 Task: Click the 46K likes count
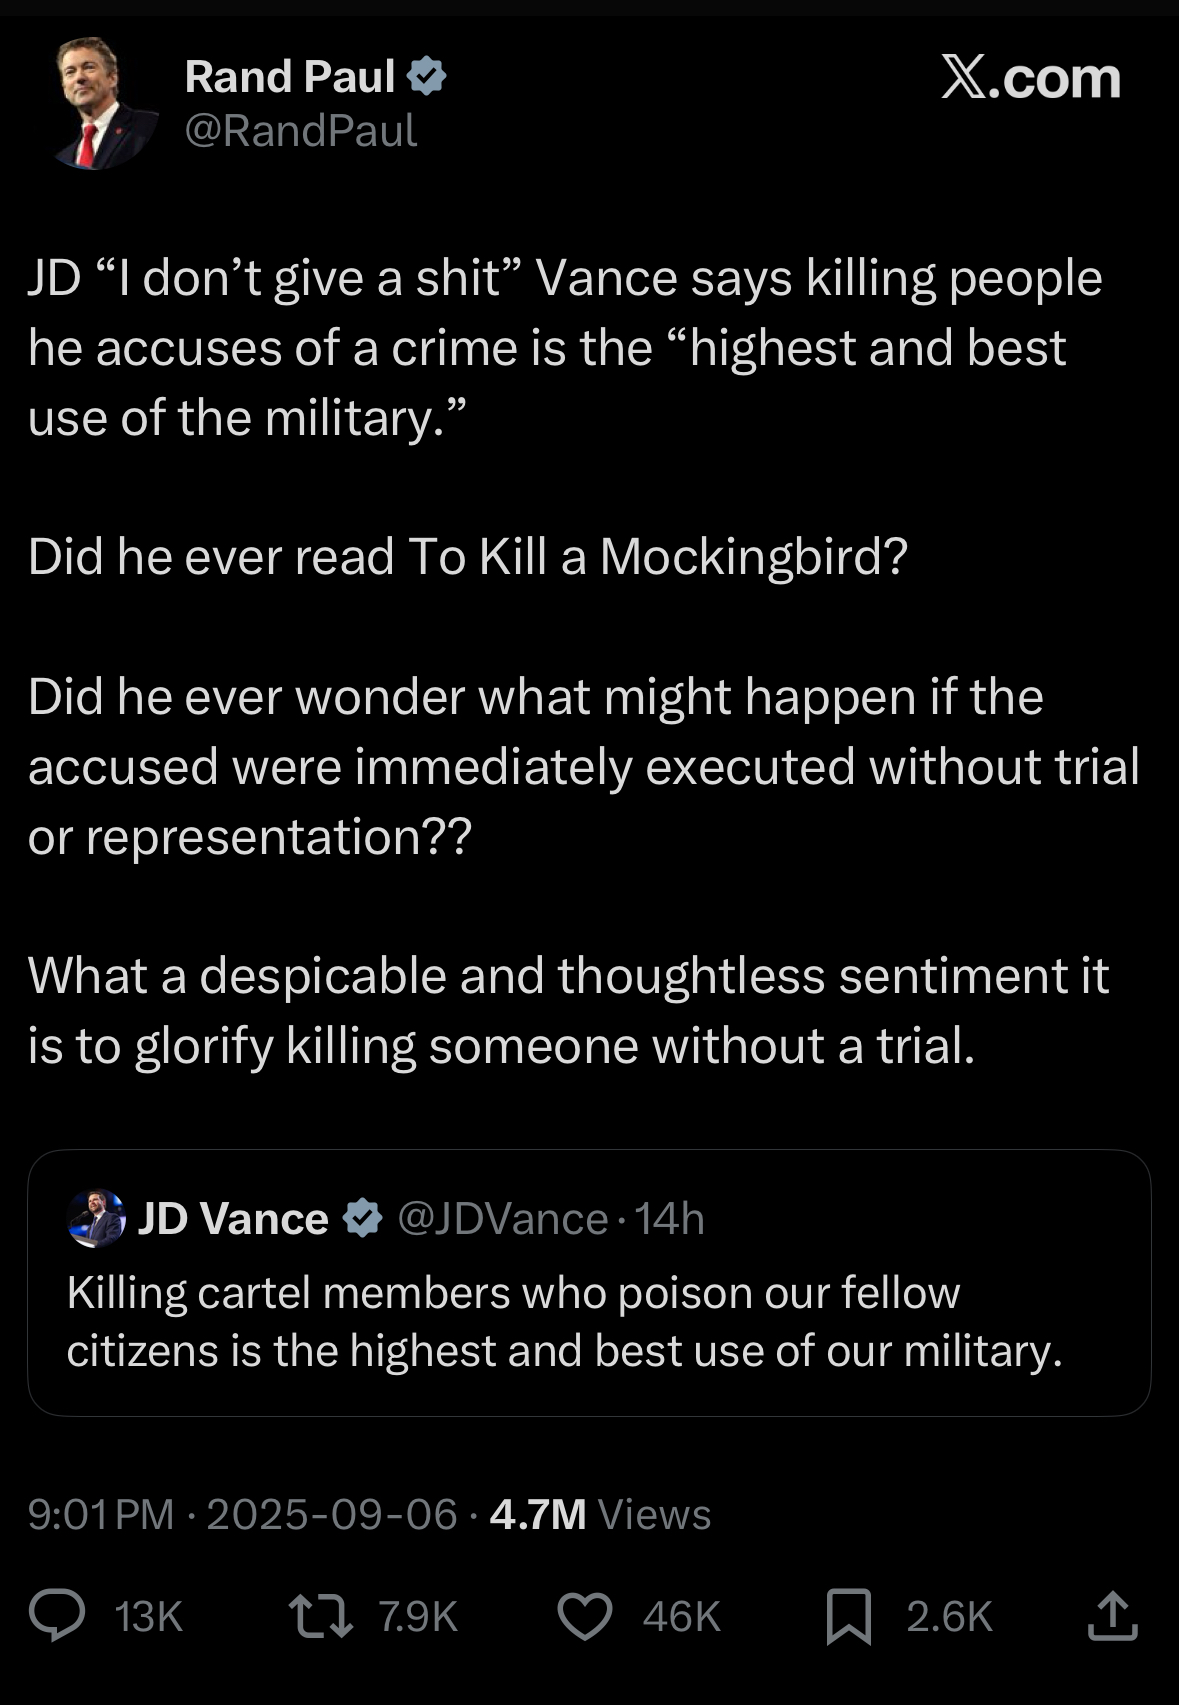681,1617
